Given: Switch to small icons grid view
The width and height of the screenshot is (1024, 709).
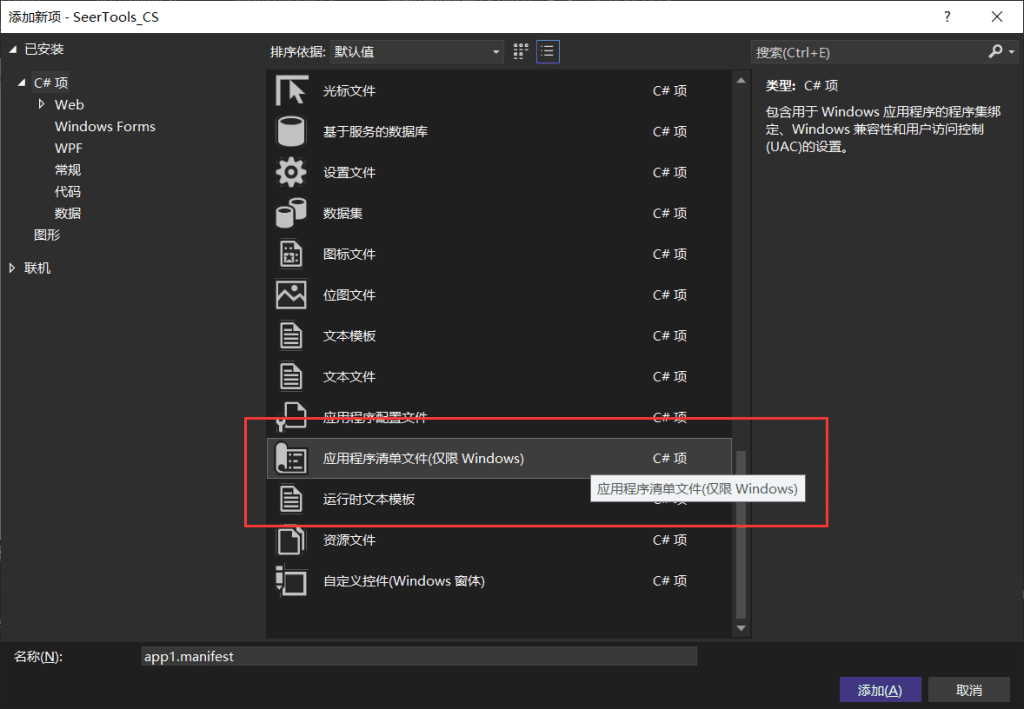Looking at the screenshot, I should pos(521,51).
